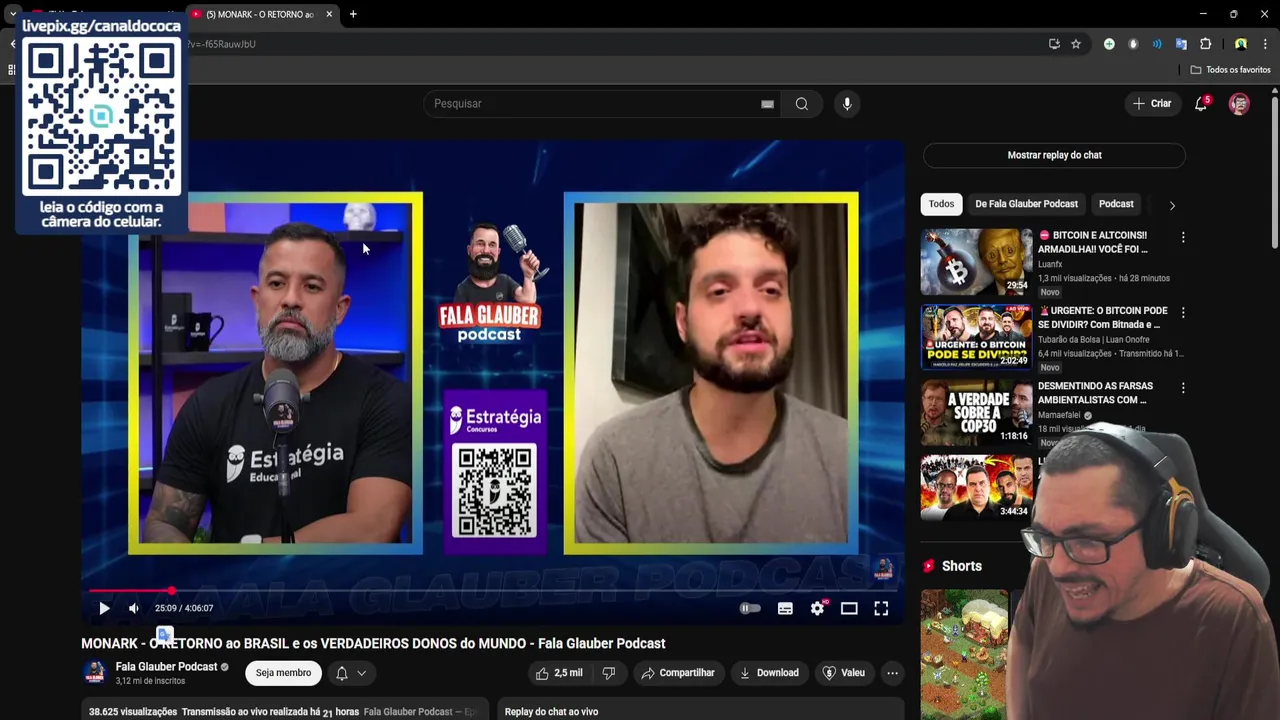Screen dimensions: 1280x720
Task: Open YouTube notifications bell
Action: [1201, 104]
